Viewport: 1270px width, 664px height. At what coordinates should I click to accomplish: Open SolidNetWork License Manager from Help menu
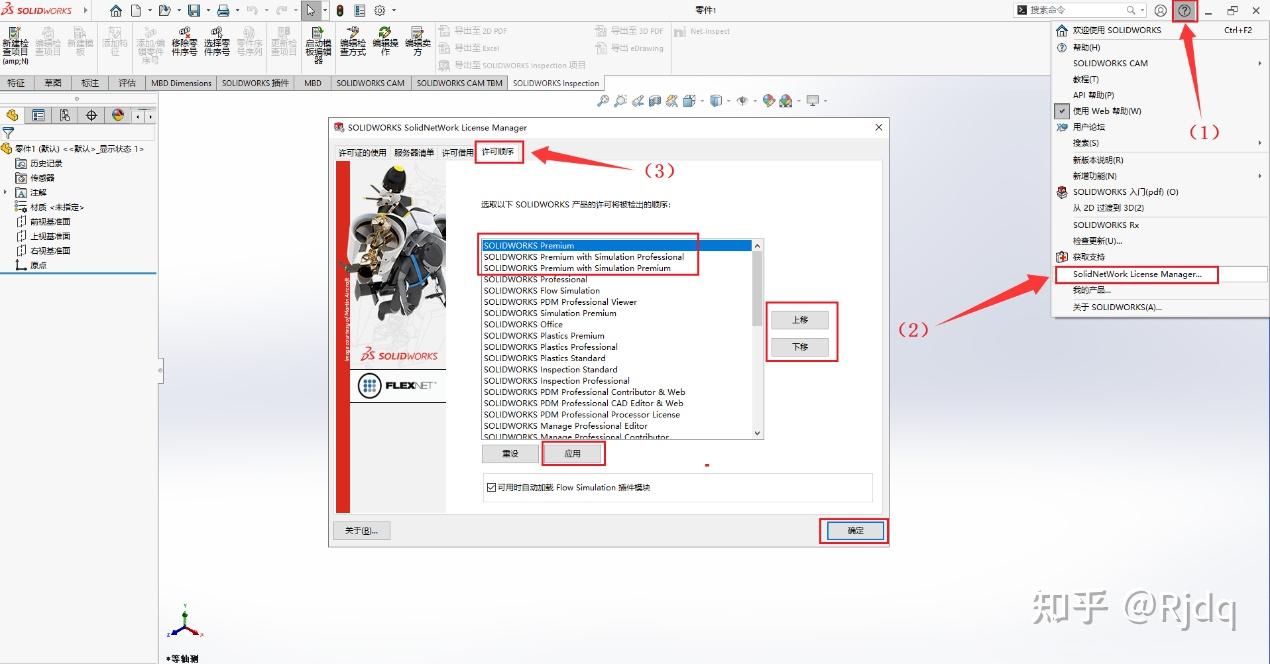(x=1136, y=274)
